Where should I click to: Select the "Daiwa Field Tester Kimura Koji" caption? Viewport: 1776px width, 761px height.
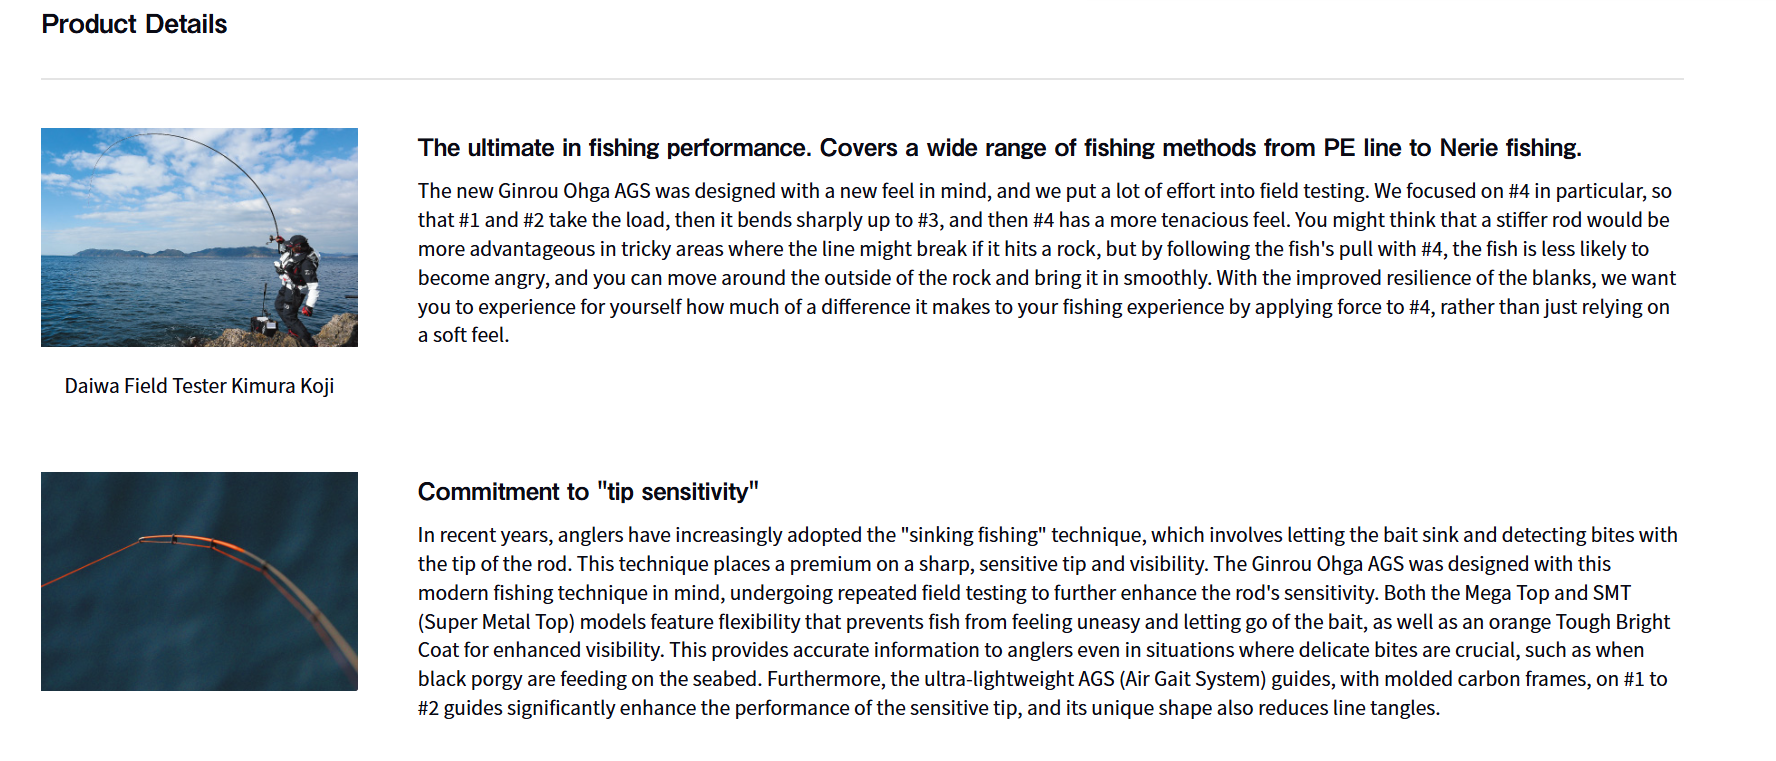tap(199, 386)
